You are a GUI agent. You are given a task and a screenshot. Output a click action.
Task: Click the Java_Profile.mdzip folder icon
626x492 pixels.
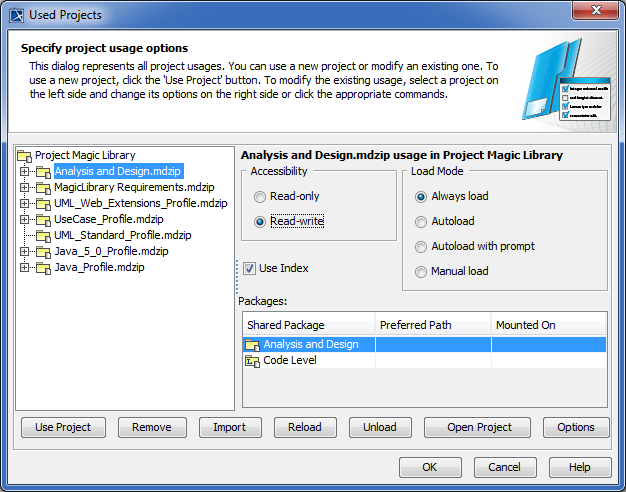point(43,268)
